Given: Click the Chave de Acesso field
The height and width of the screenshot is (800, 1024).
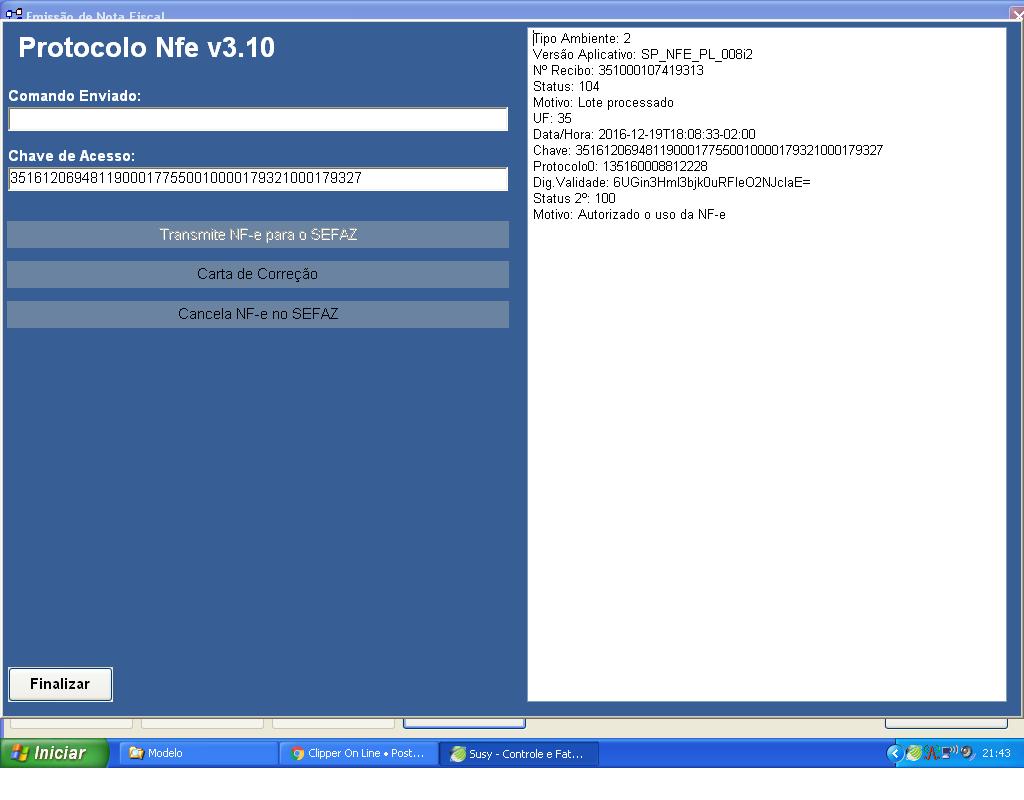Looking at the screenshot, I should [x=258, y=179].
